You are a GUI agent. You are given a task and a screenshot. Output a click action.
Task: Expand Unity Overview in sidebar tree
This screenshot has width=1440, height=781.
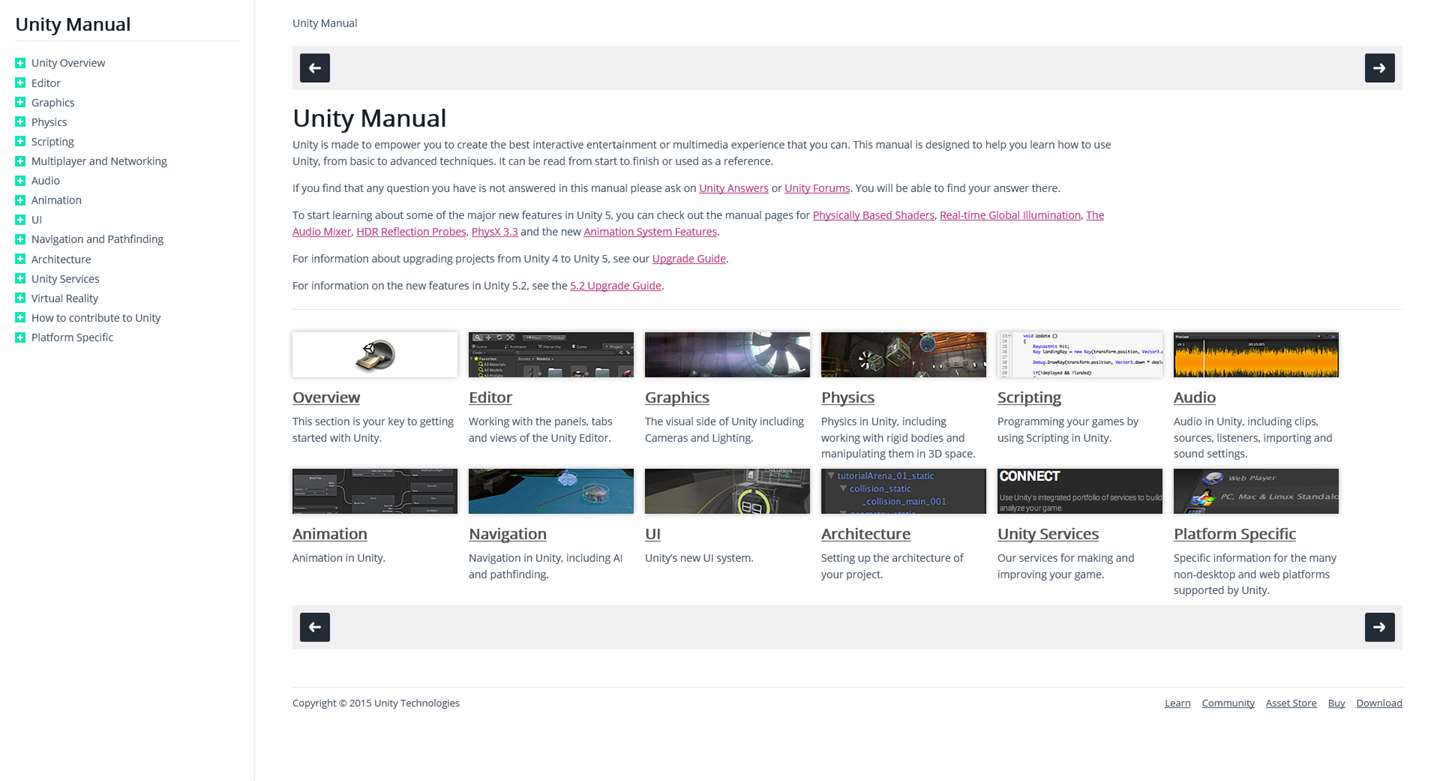[20, 63]
